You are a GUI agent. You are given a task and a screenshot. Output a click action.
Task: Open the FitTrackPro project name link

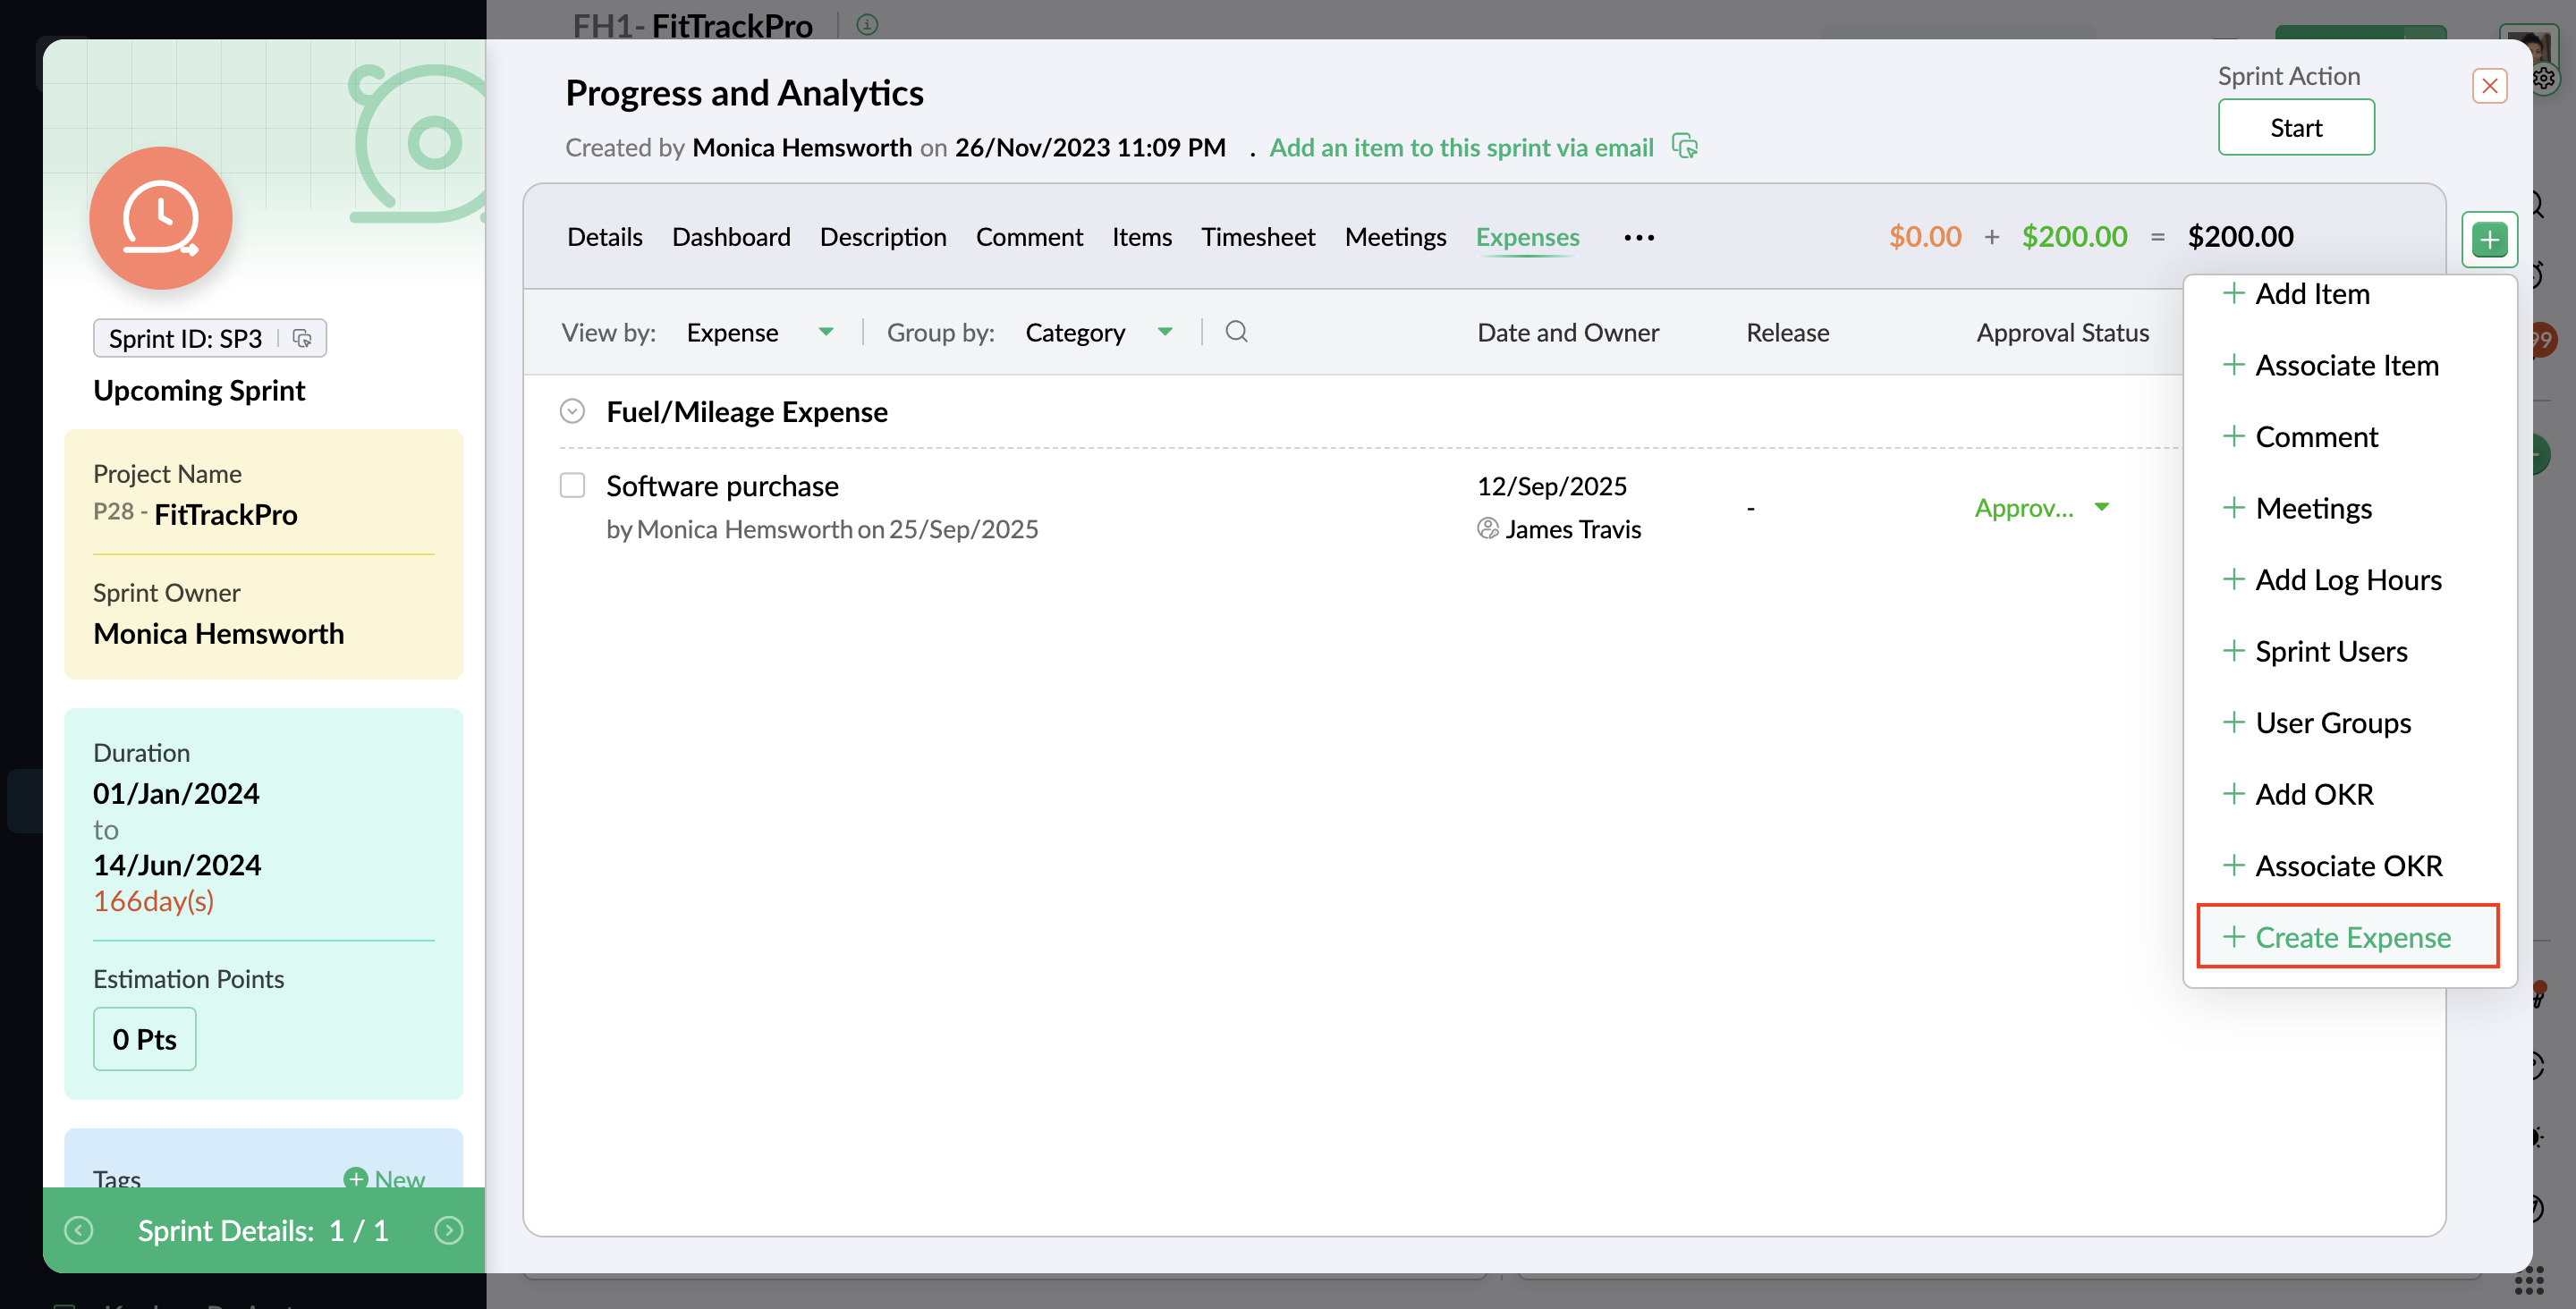pos(226,514)
